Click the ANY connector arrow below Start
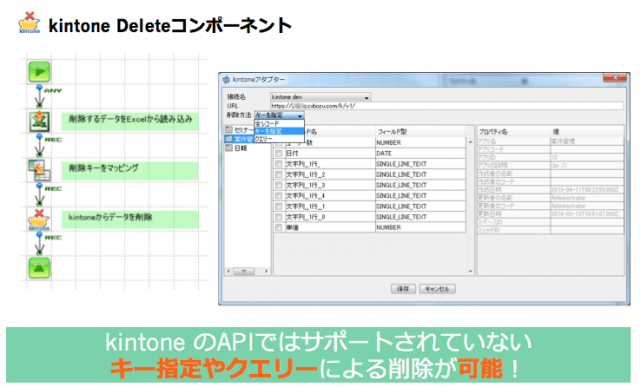The width and height of the screenshot is (640, 387). 39,96
